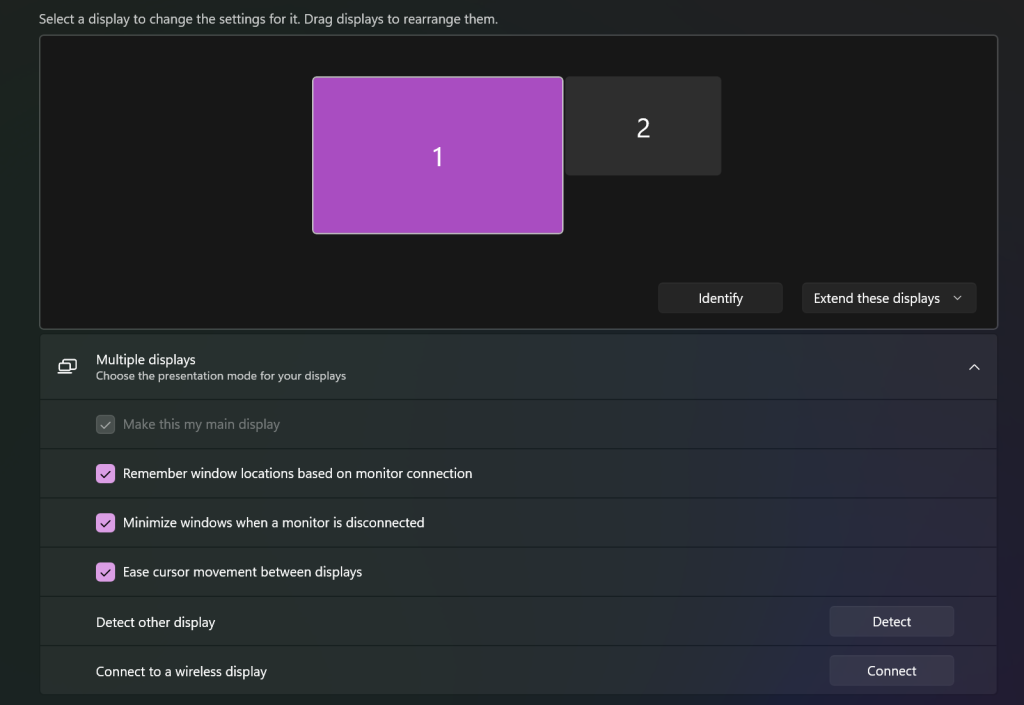Screen dimensions: 1024x705
Task: Click the "Detect other display" row label
Action: [155, 622]
